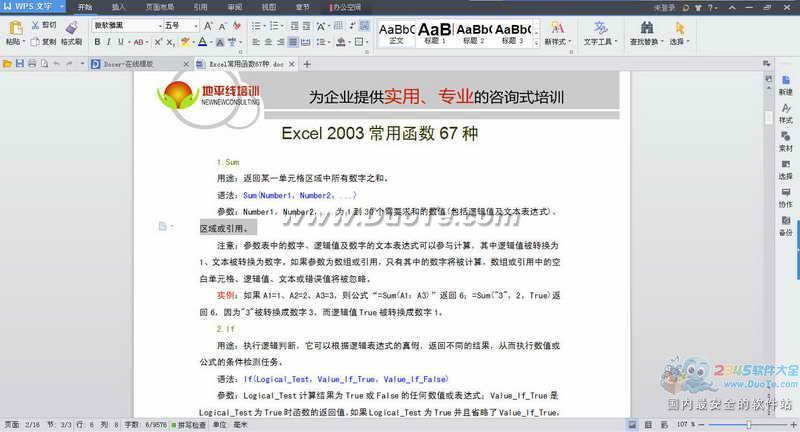
Task: Apply strikethrough AB formatting
Action: coord(139,42)
